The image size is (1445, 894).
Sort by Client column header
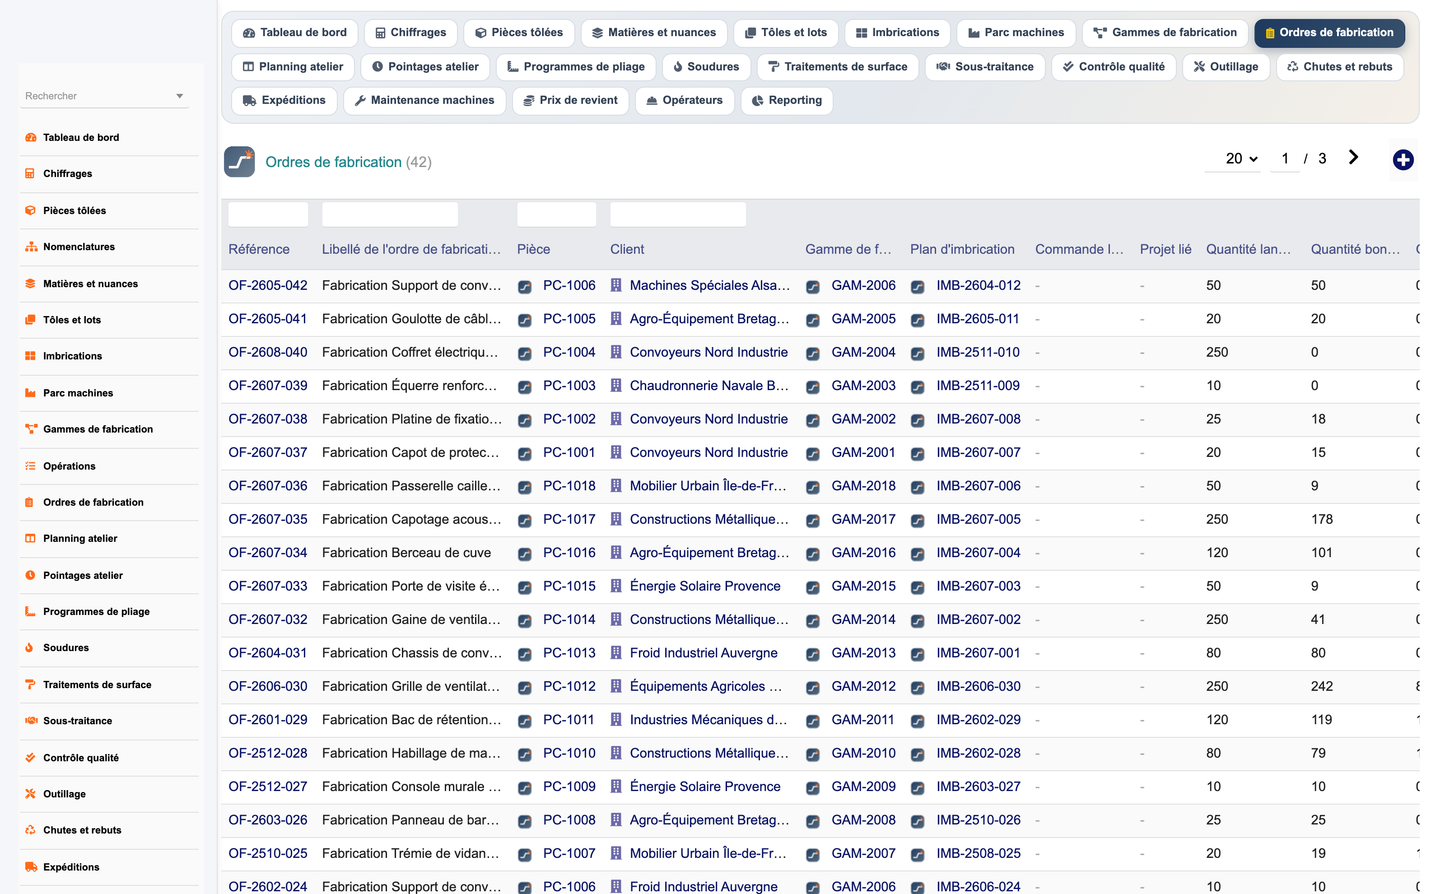627,250
